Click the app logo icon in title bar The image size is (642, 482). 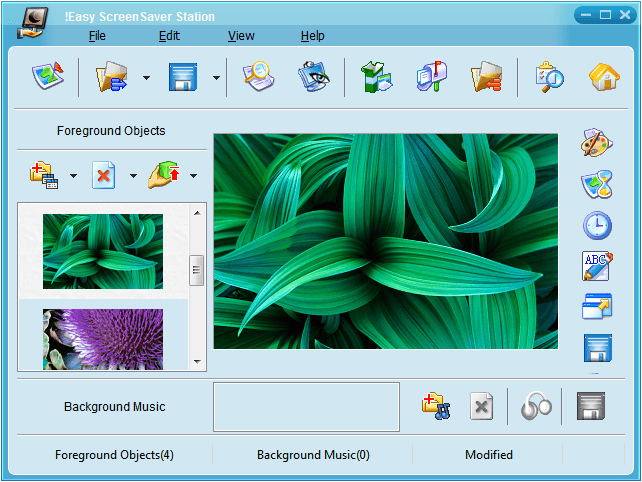[x=33, y=24]
